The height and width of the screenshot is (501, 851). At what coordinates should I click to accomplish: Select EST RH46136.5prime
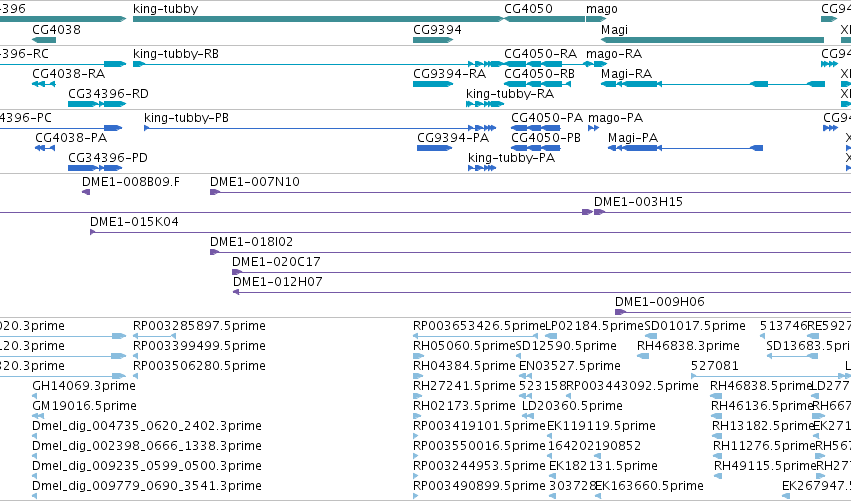tap(716, 416)
